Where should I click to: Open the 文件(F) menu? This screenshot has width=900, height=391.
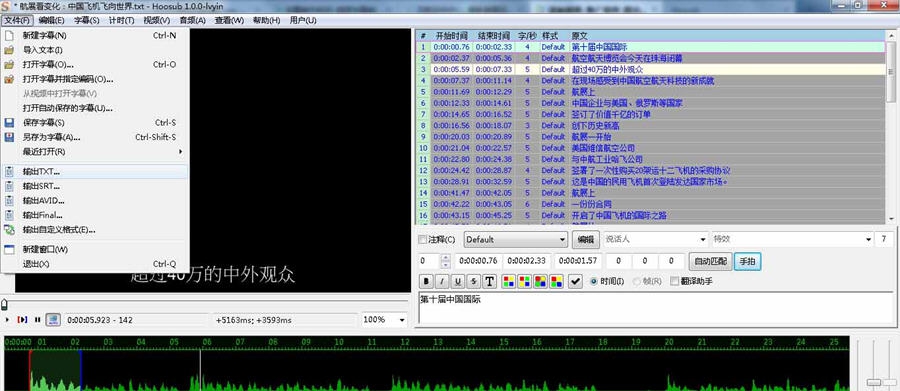(17, 20)
